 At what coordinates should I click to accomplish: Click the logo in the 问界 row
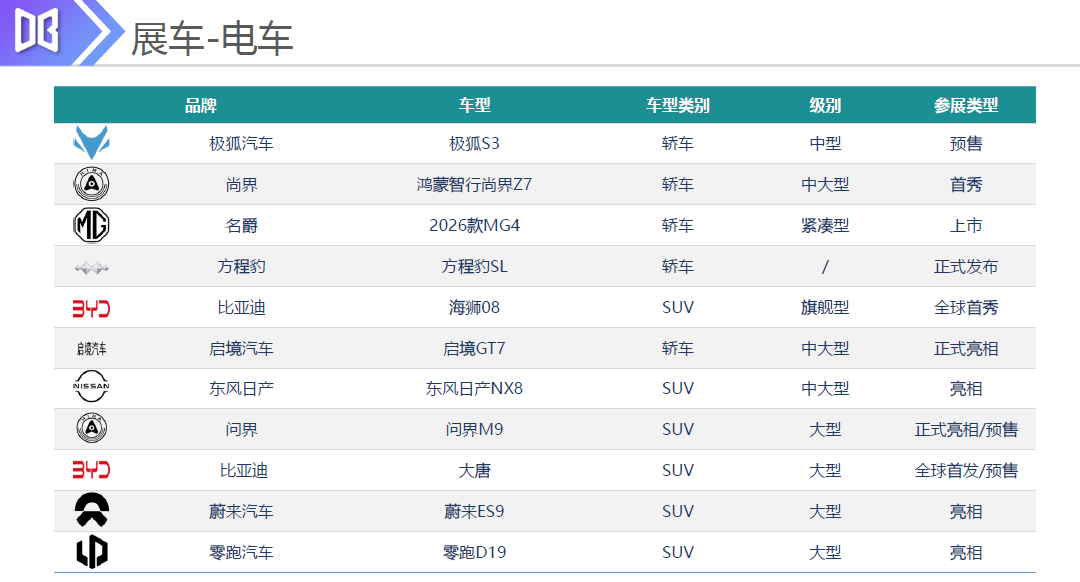pyautogui.click(x=91, y=428)
